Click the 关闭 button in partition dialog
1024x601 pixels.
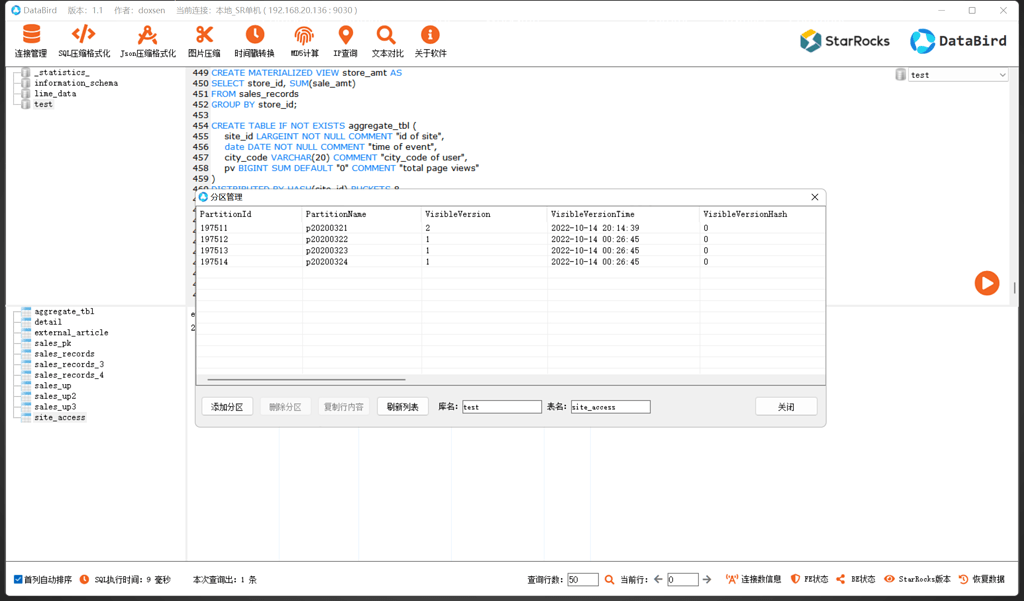point(786,407)
